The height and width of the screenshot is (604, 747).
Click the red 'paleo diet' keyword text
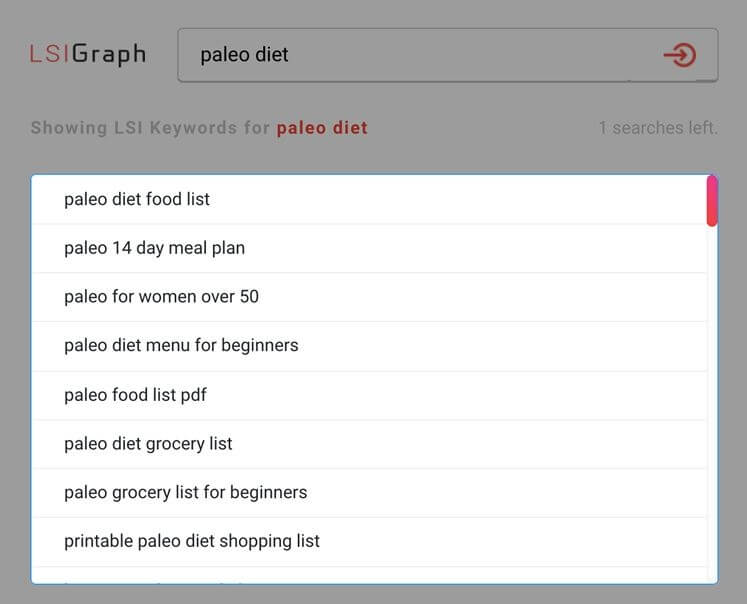(x=322, y=128)
